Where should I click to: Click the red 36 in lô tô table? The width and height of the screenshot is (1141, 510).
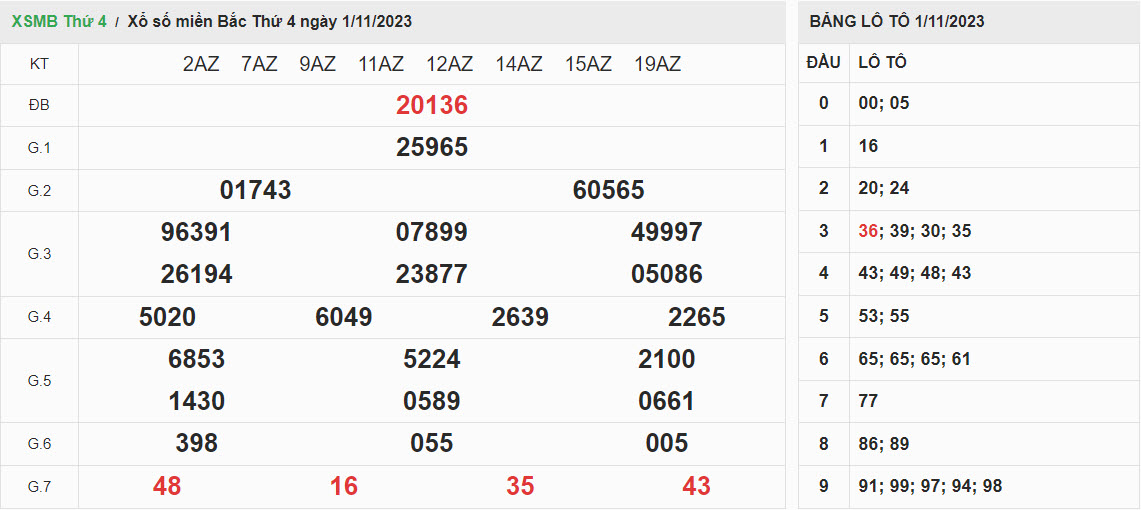[867, 231]
